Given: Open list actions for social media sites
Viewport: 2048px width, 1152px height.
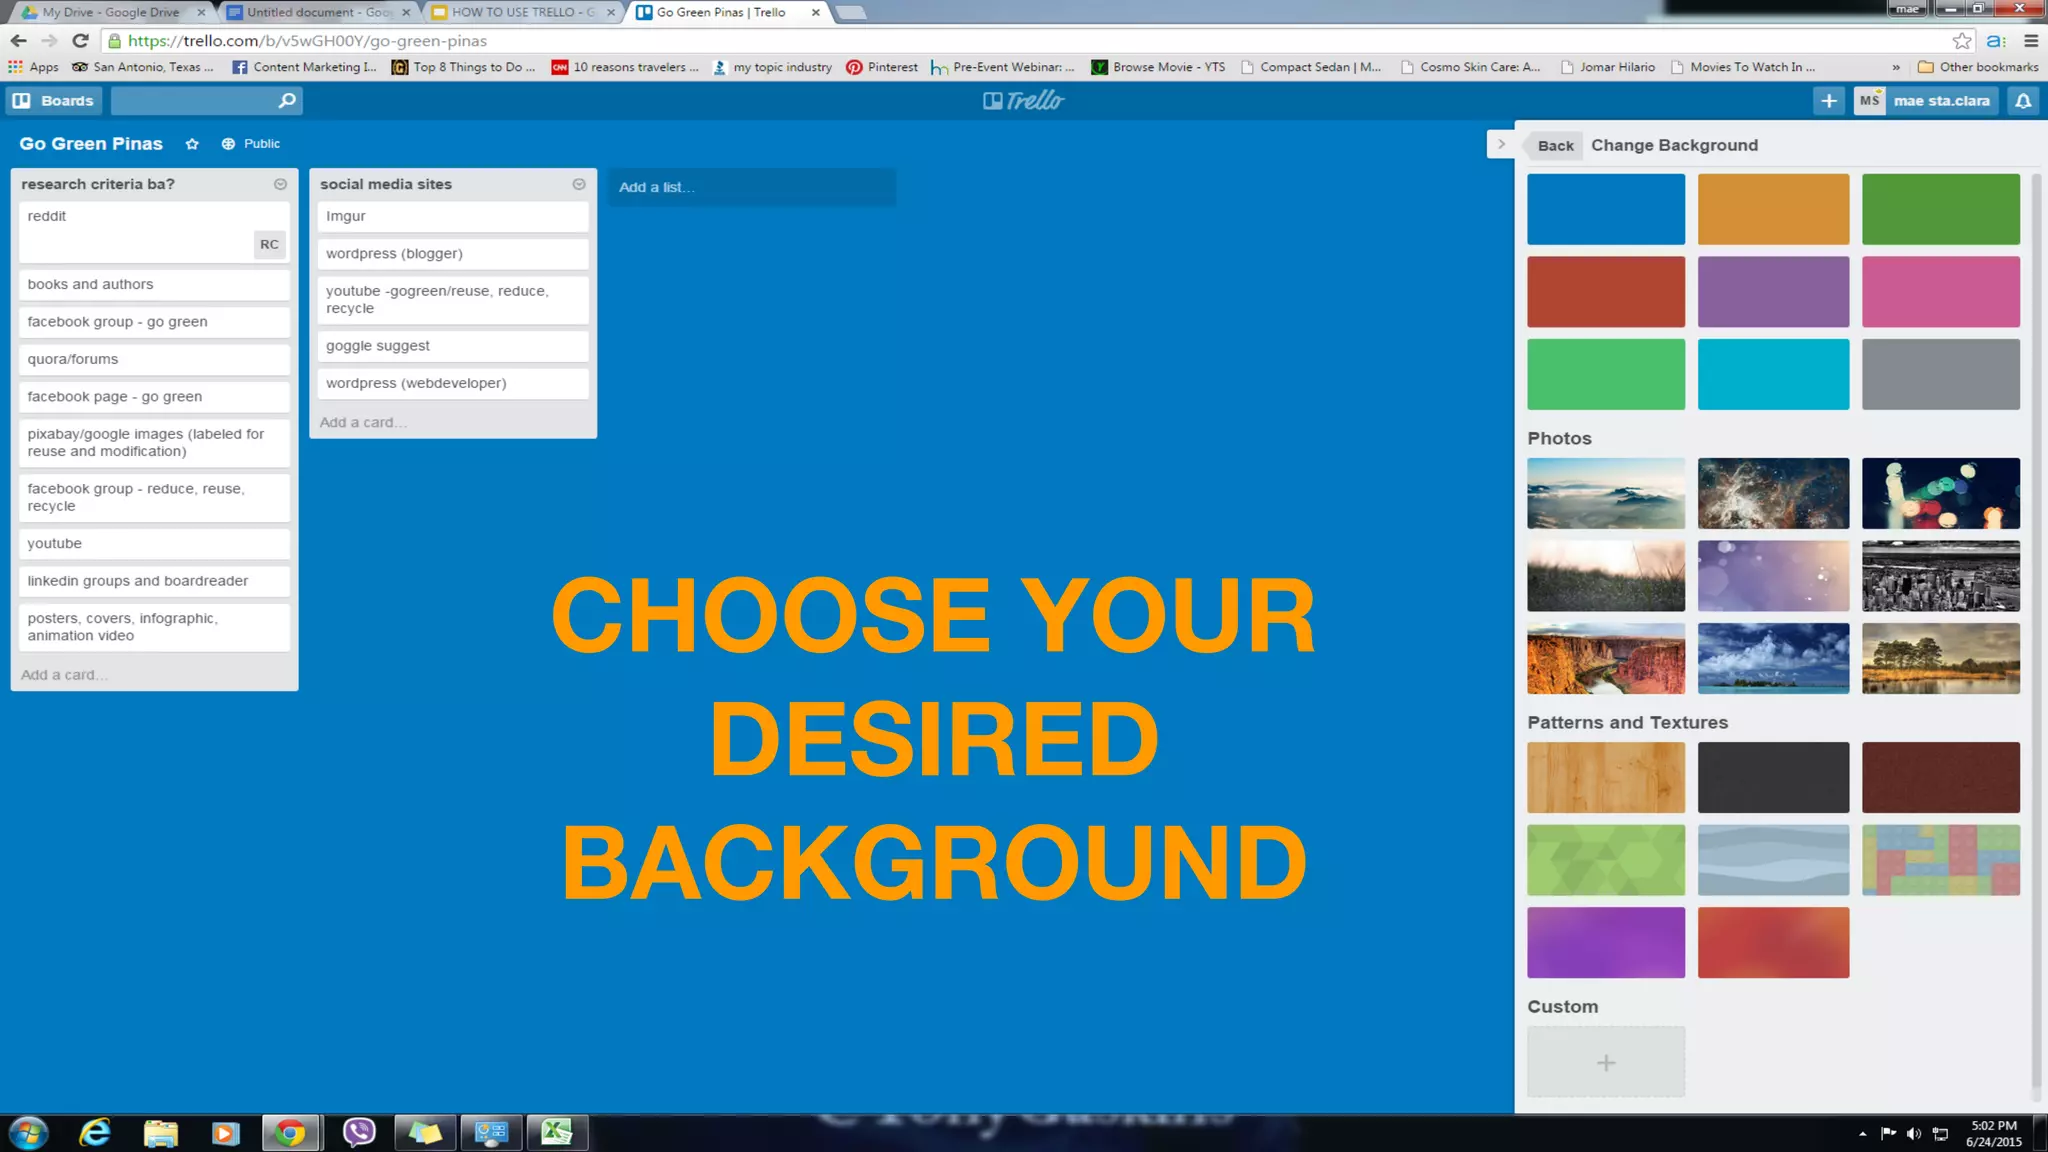Looking at the screenshot, I should 579,184.
